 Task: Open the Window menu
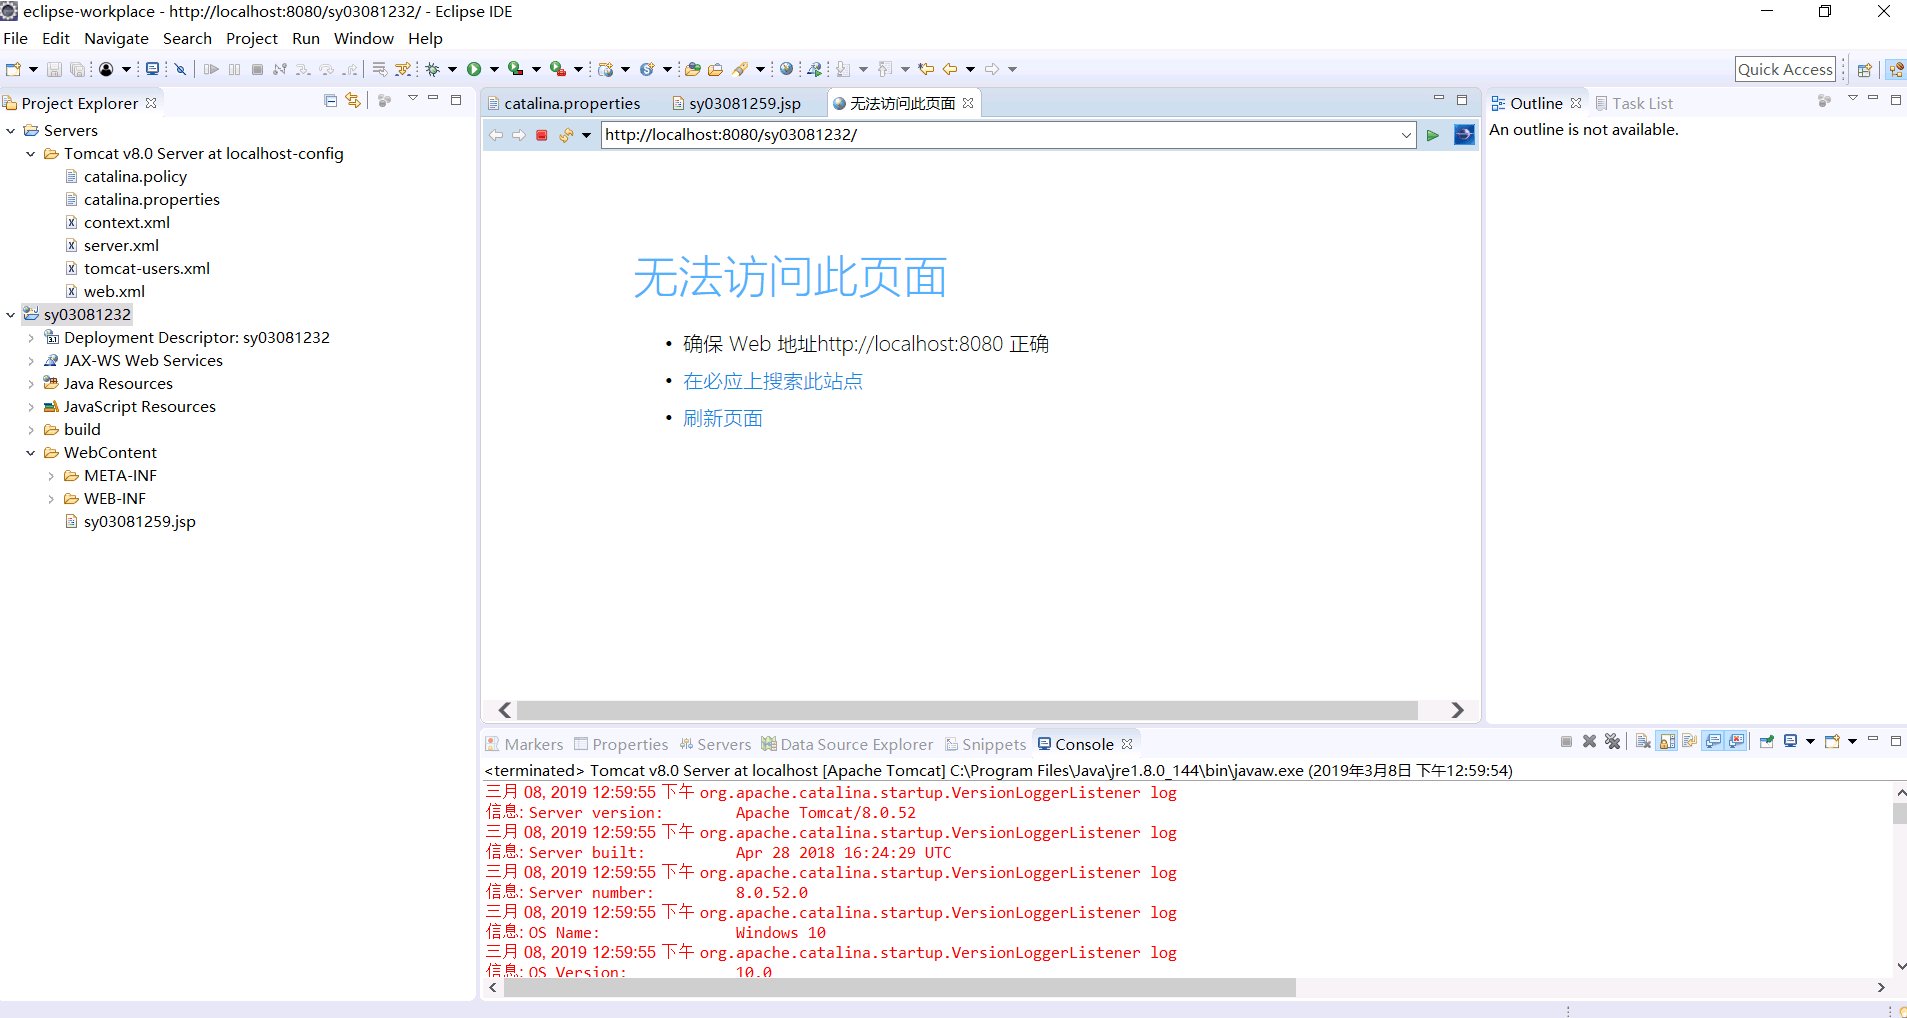pyautogui.click(x=363, y=39)
